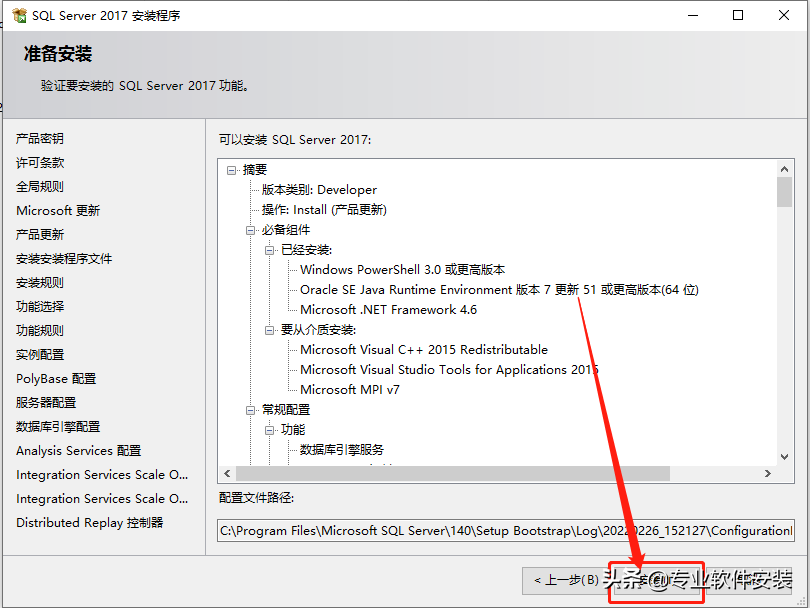Go to 全局规则 step in sidebar
Viewport: 810px width, 608px height.
coord(40,186)
